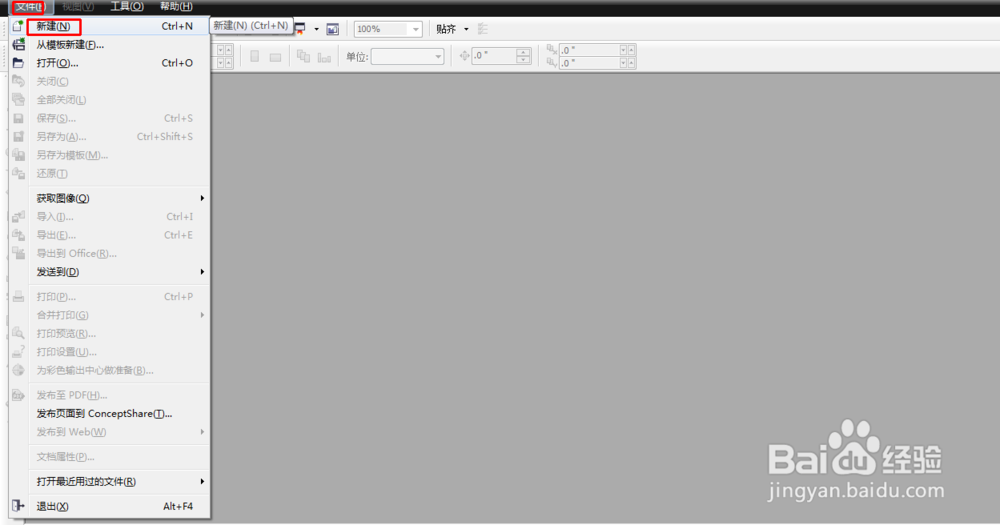
Task: Select portrait page orientation icon
Action: pos(254,57)
